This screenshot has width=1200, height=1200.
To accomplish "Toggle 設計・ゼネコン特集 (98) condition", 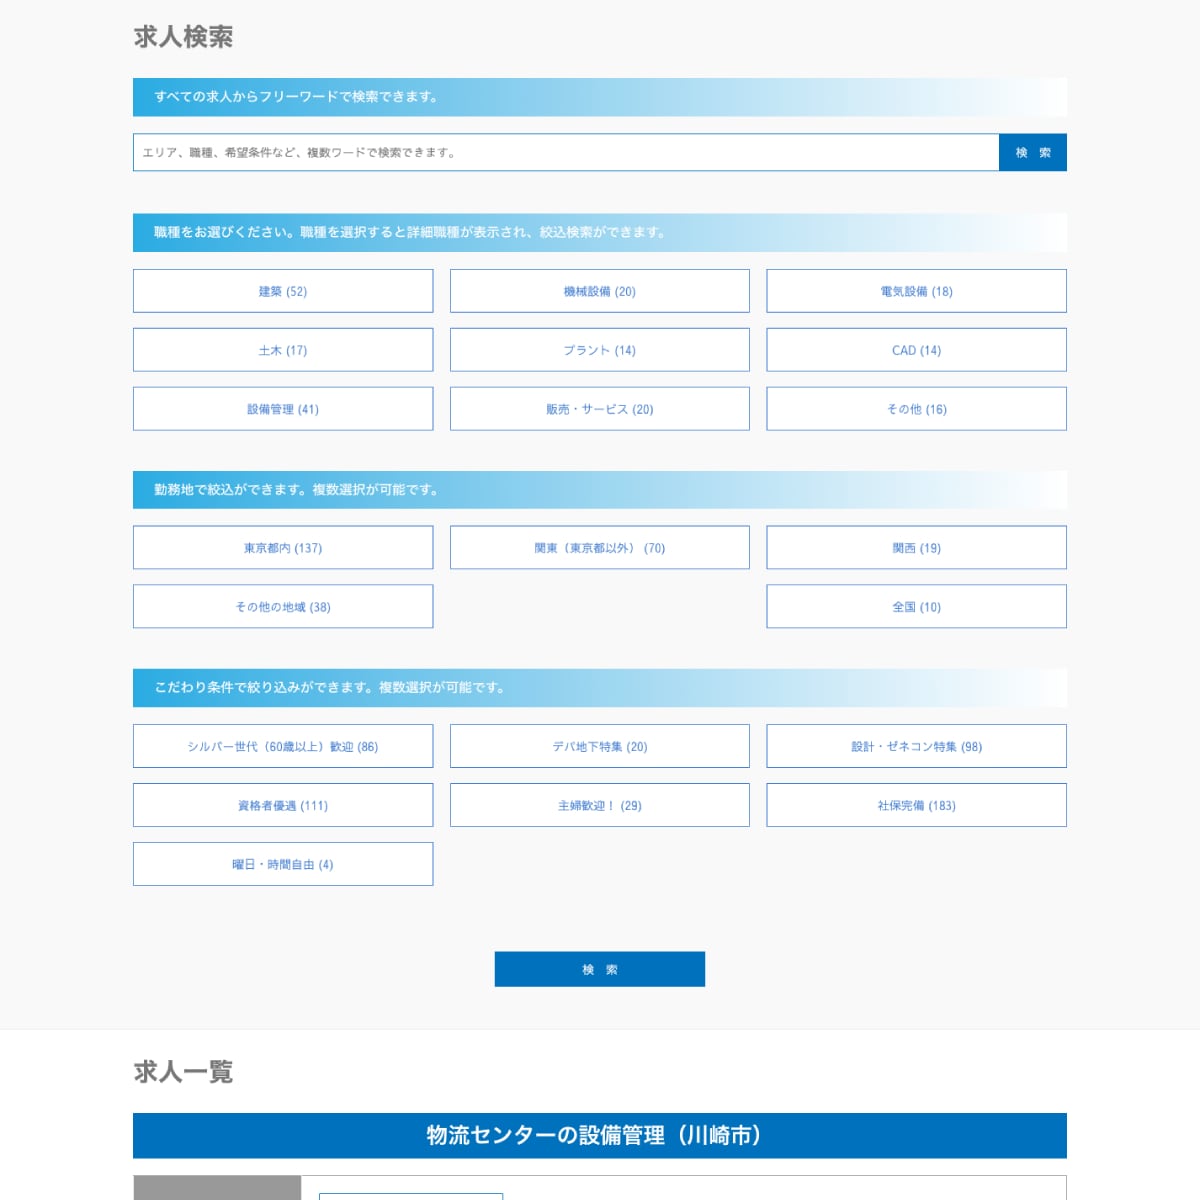I will click(x=917, y=746).
